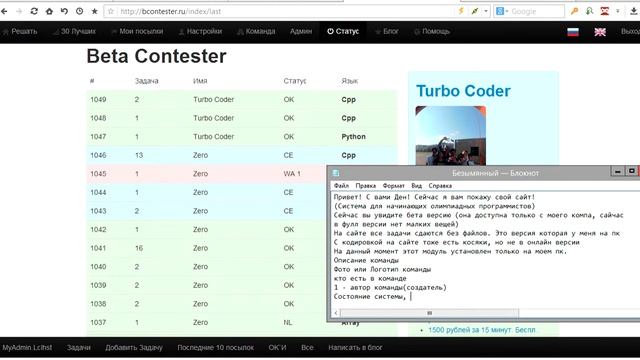Click the OK'И bottom bar link
Viewport: 640px width, 360px height.
pyautogui.click(x=277, y=348)
